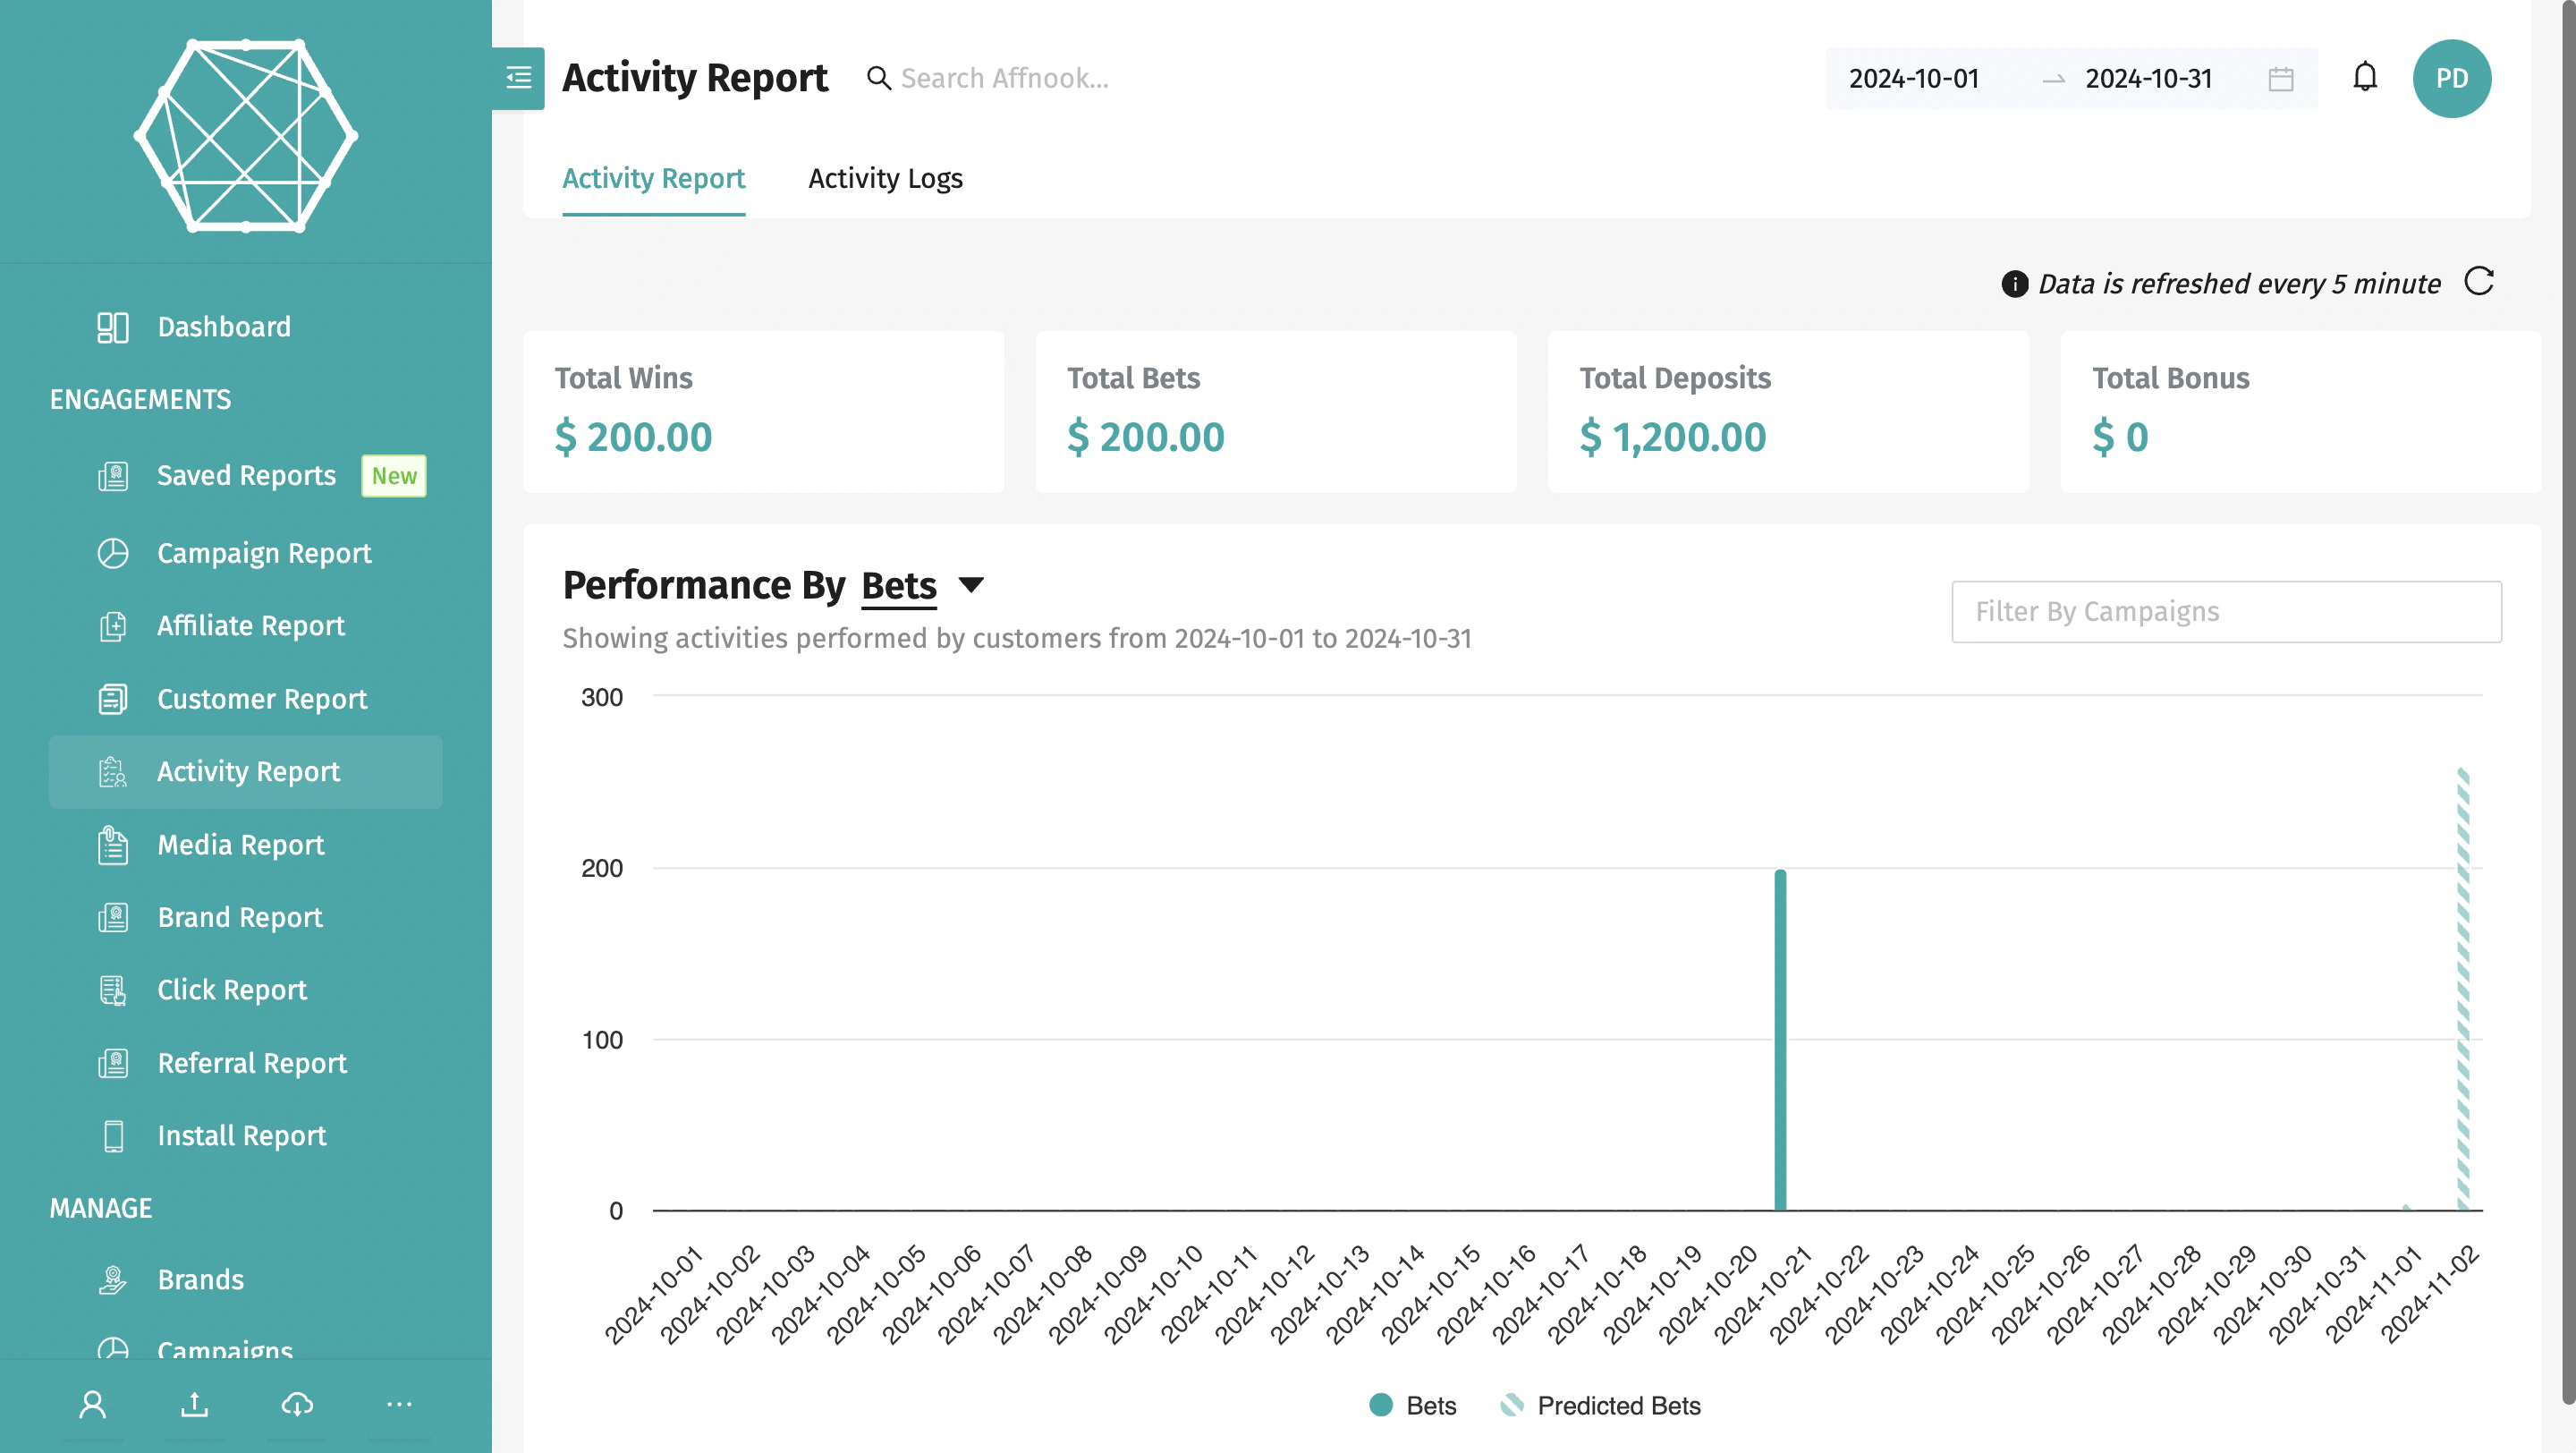Toggle the Predicted Bets legend item

(1600, 1405)
